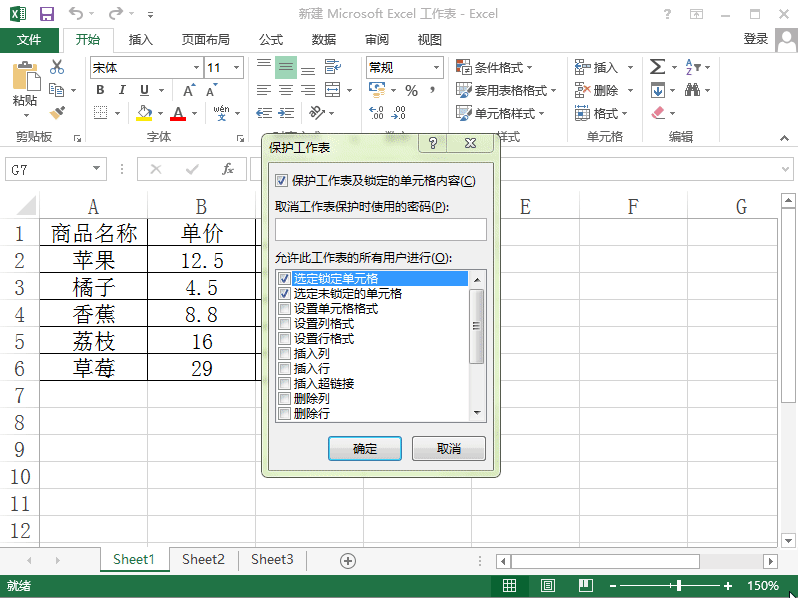798x598 pixels.
Task: Click the percent style icon
Action: (x=411, y=91)
